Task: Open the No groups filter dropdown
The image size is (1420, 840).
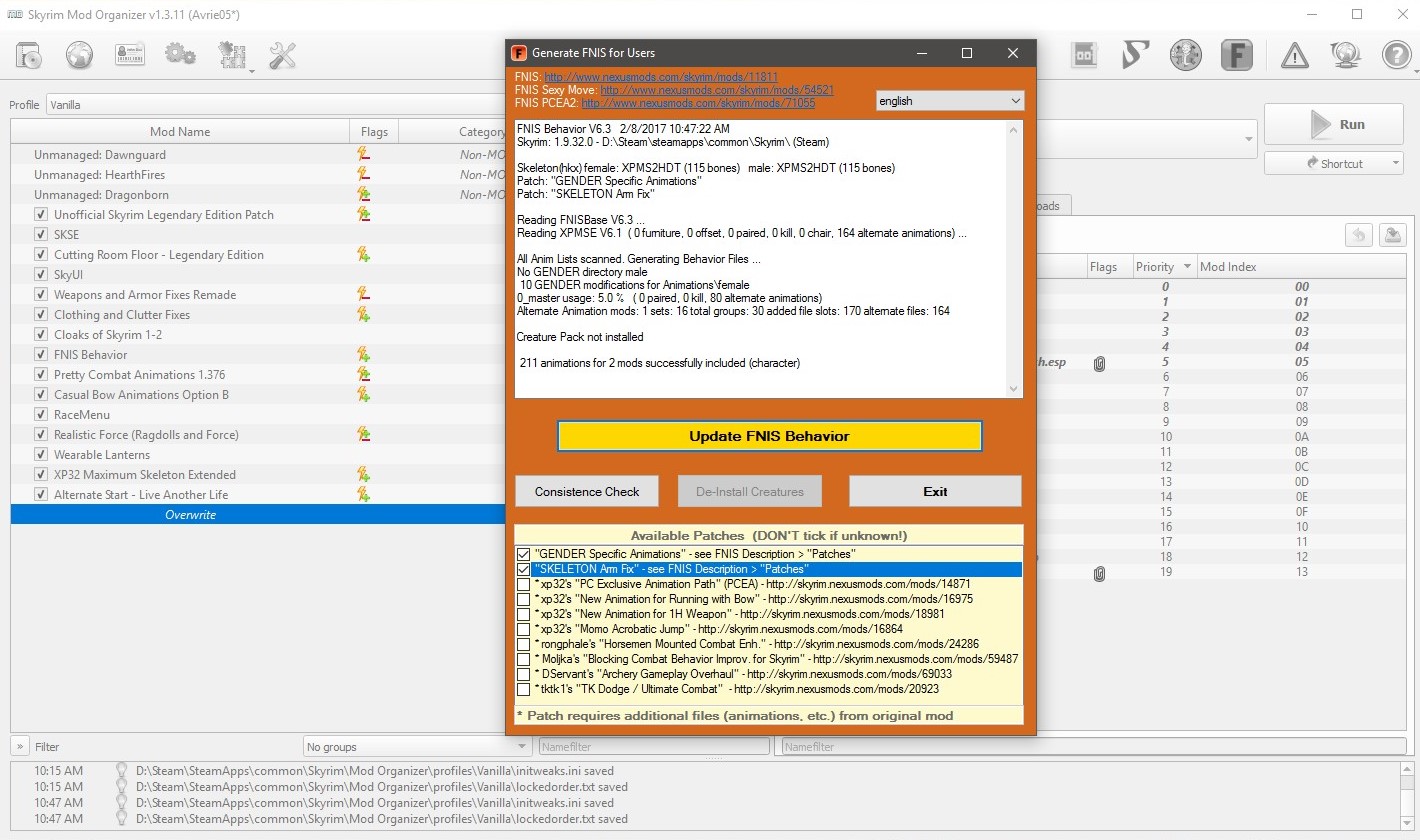Action: pyautogui.click(x=418, y=747)
